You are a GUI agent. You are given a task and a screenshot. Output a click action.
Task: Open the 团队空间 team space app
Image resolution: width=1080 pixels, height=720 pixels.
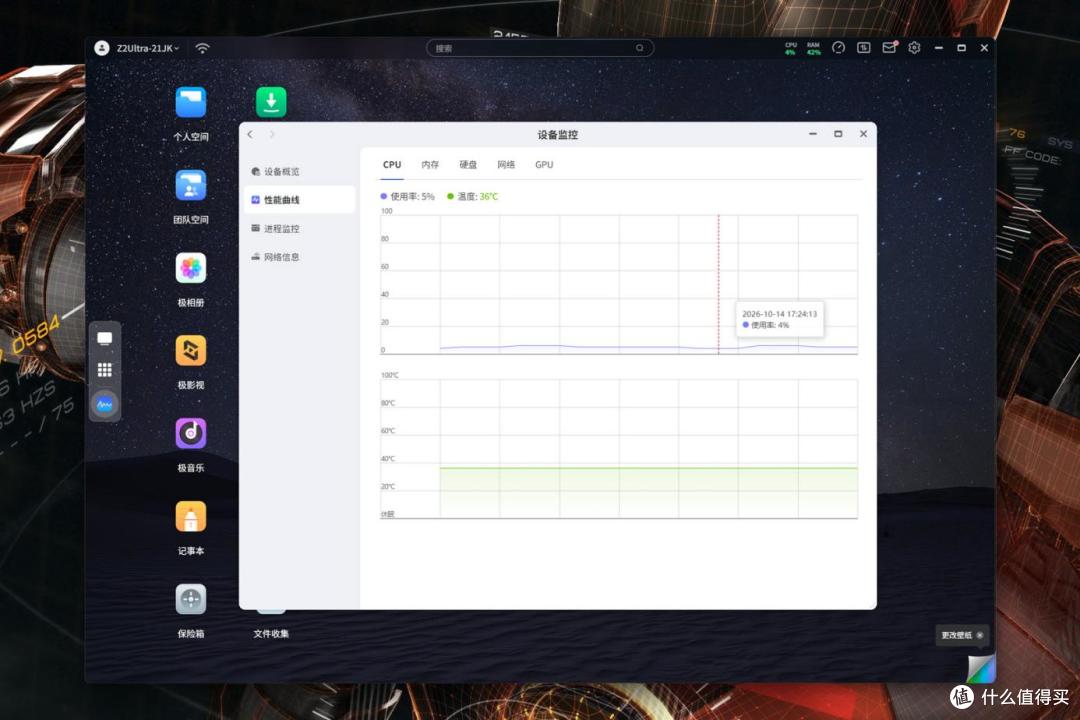pos(191,185)
